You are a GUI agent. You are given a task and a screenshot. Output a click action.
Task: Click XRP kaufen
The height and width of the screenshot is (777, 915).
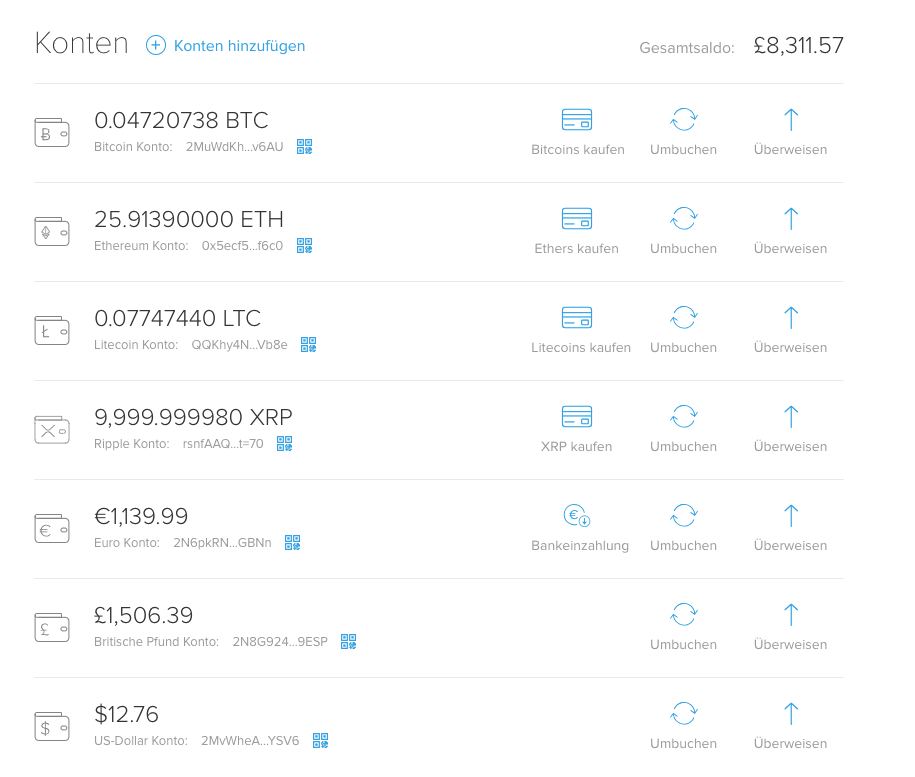click(577, 429)
